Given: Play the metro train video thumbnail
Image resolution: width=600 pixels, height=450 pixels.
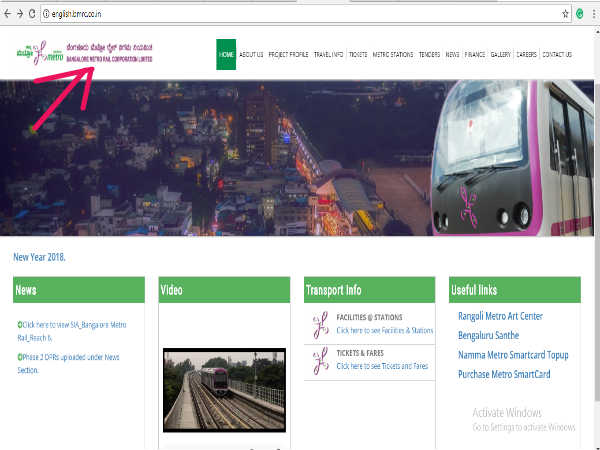Looking at the screenshot, I should coord(224,390).
